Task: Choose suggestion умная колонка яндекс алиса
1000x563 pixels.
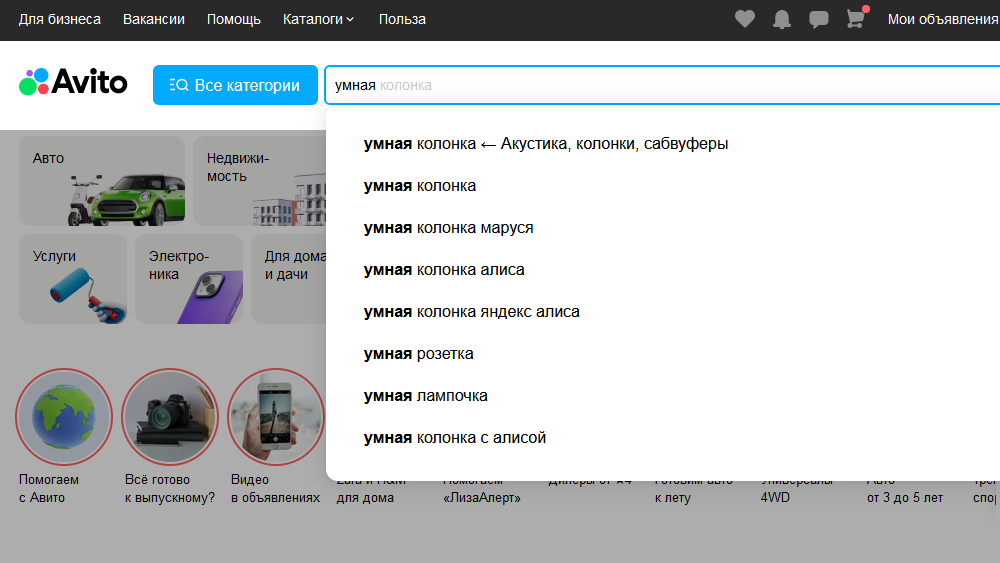Action: [x=471, y=312]
